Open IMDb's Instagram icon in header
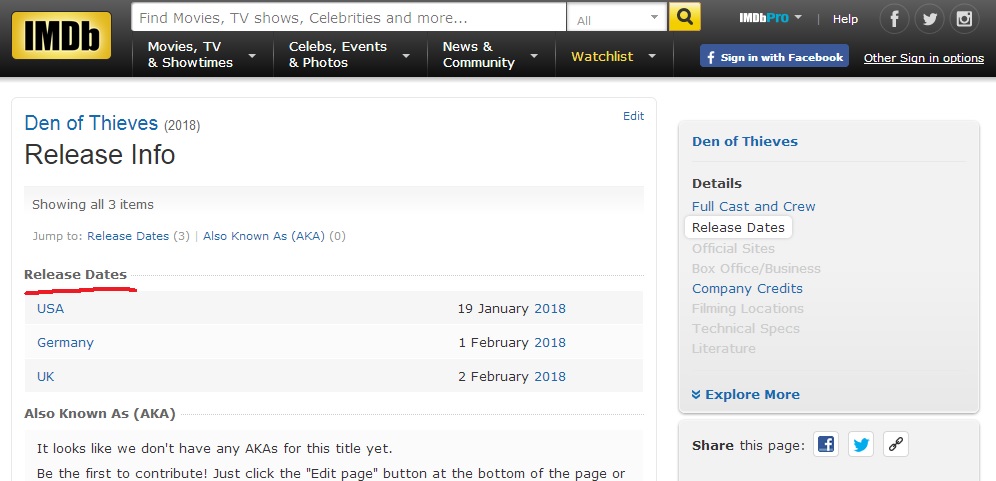This screenshot has width=996, height=481. (x=963, y=19)
